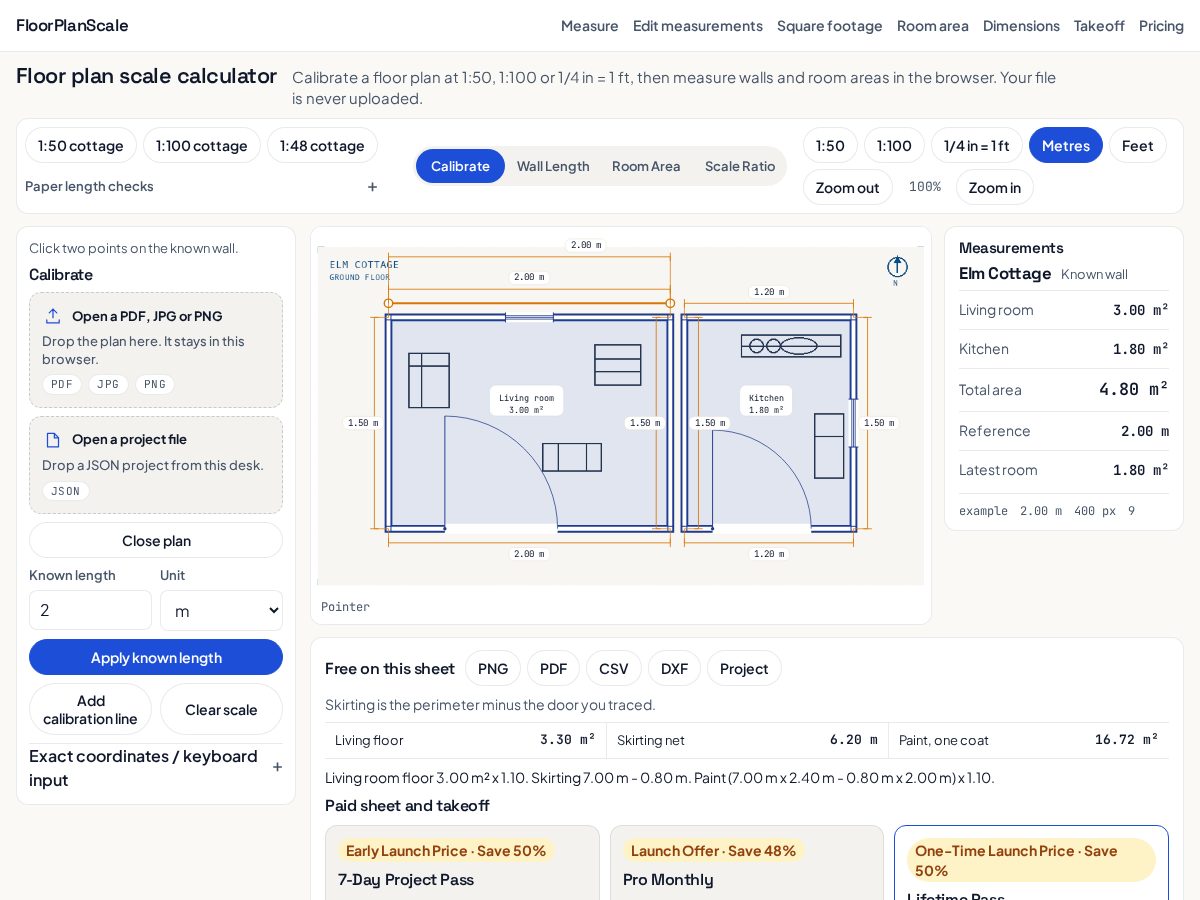The height and width of the screenshot is (900, 1200).
Task: Load the 1:100 cottage sample
Action: [x=202, y=145]
